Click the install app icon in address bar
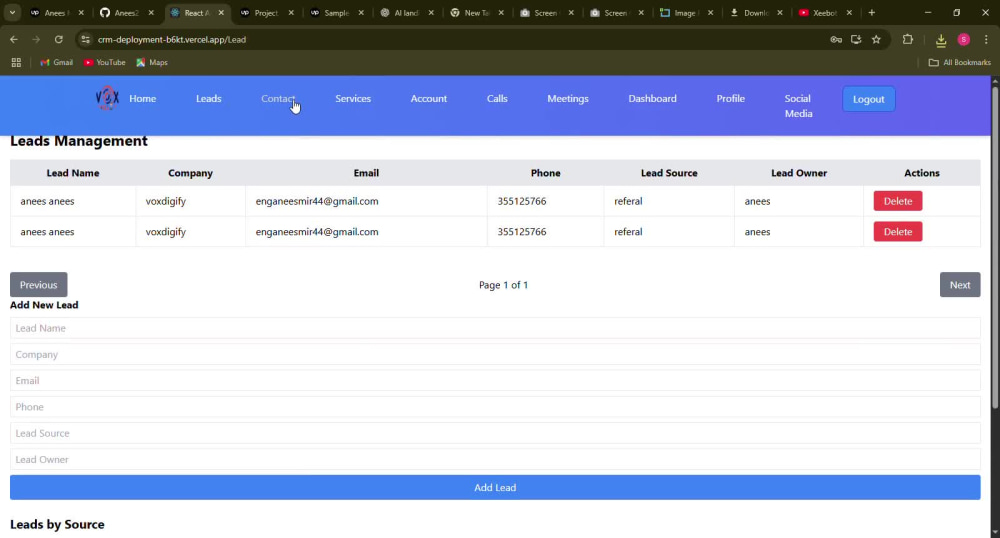Viewport: 1000px width, 538px height. (x=856, y=40)
